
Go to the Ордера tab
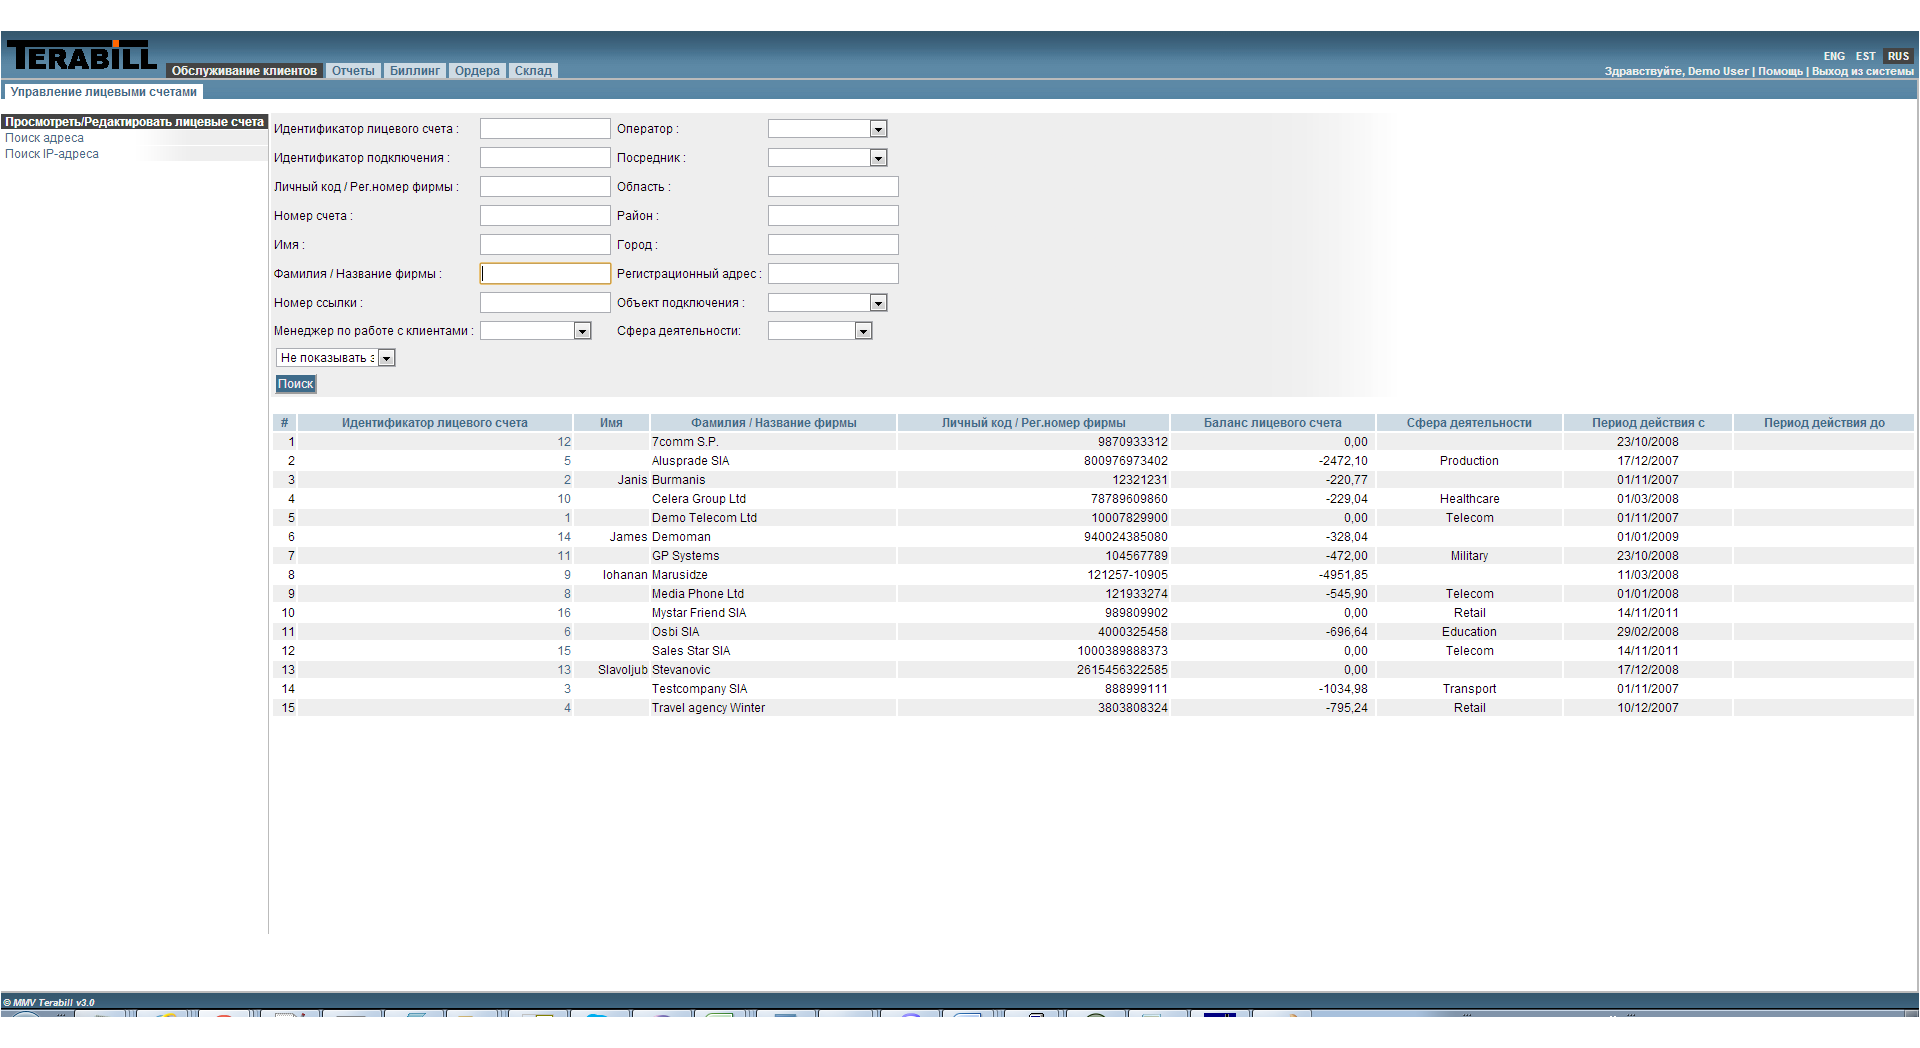pos(477,71)
